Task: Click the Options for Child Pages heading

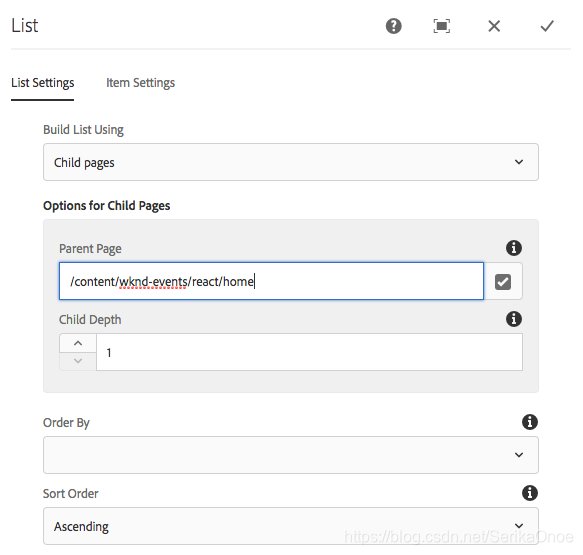Action: tap(107, 206)
